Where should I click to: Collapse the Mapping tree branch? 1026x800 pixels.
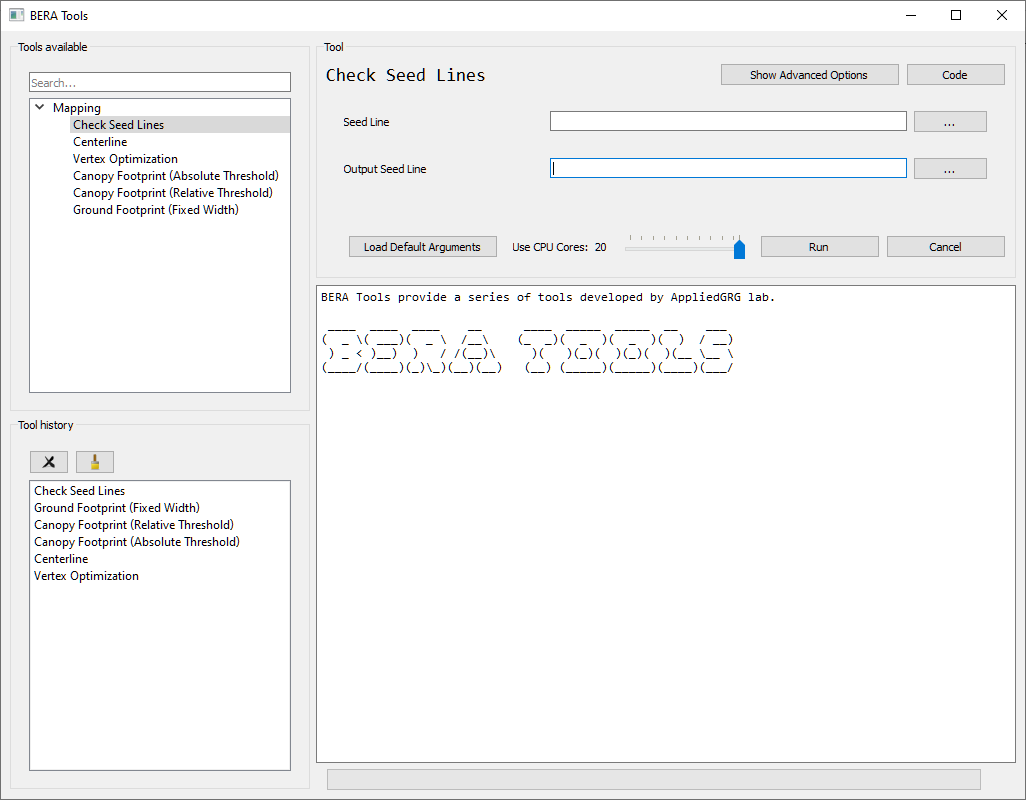[39, 107]
